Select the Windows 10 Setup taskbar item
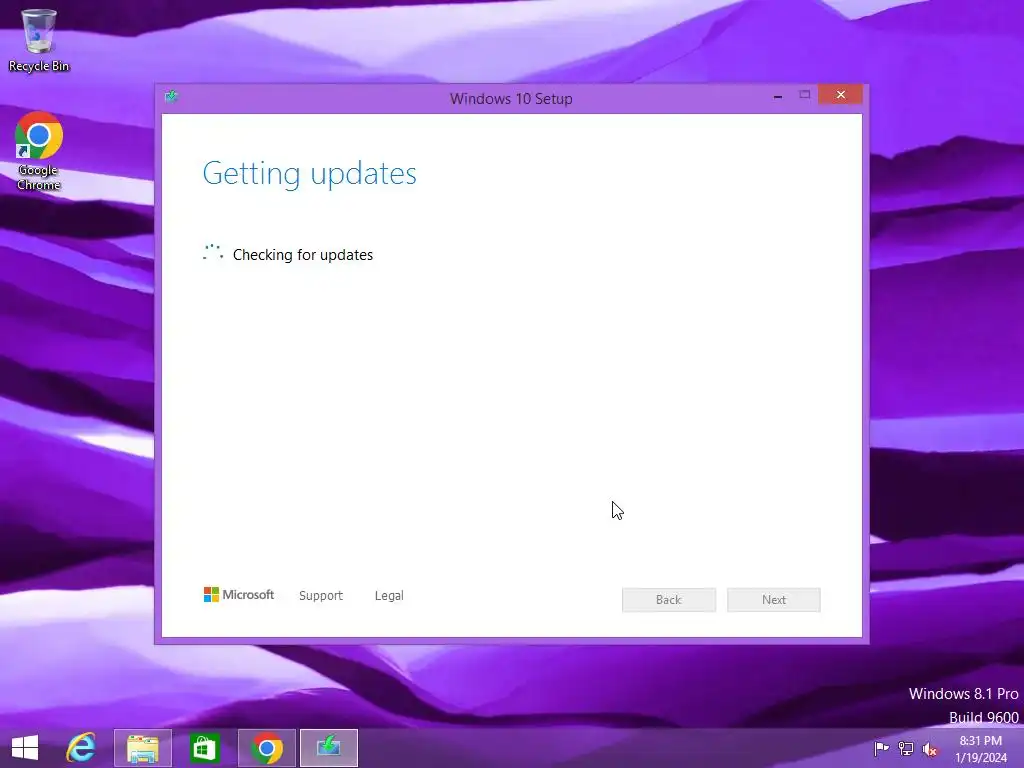Viewport: 1024px width, 768px height. [328, 748]
